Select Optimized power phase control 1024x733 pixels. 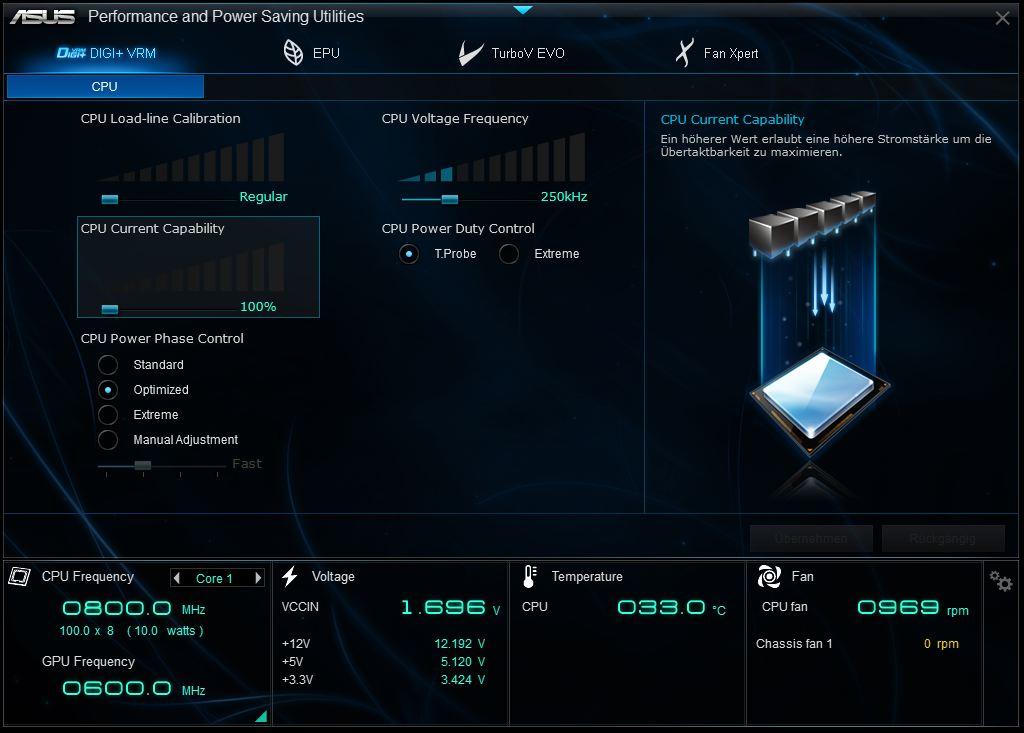[x=108, y=390]
